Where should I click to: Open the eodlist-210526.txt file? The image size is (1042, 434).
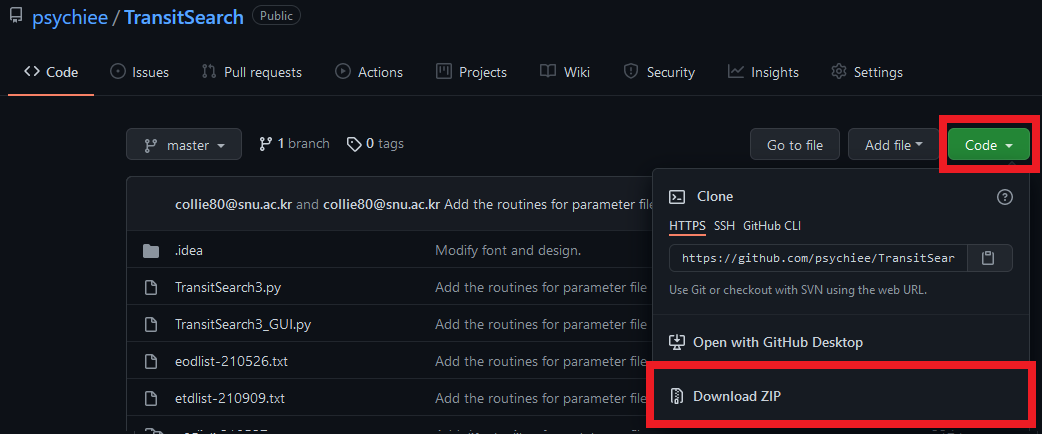(x=231, y=362)
